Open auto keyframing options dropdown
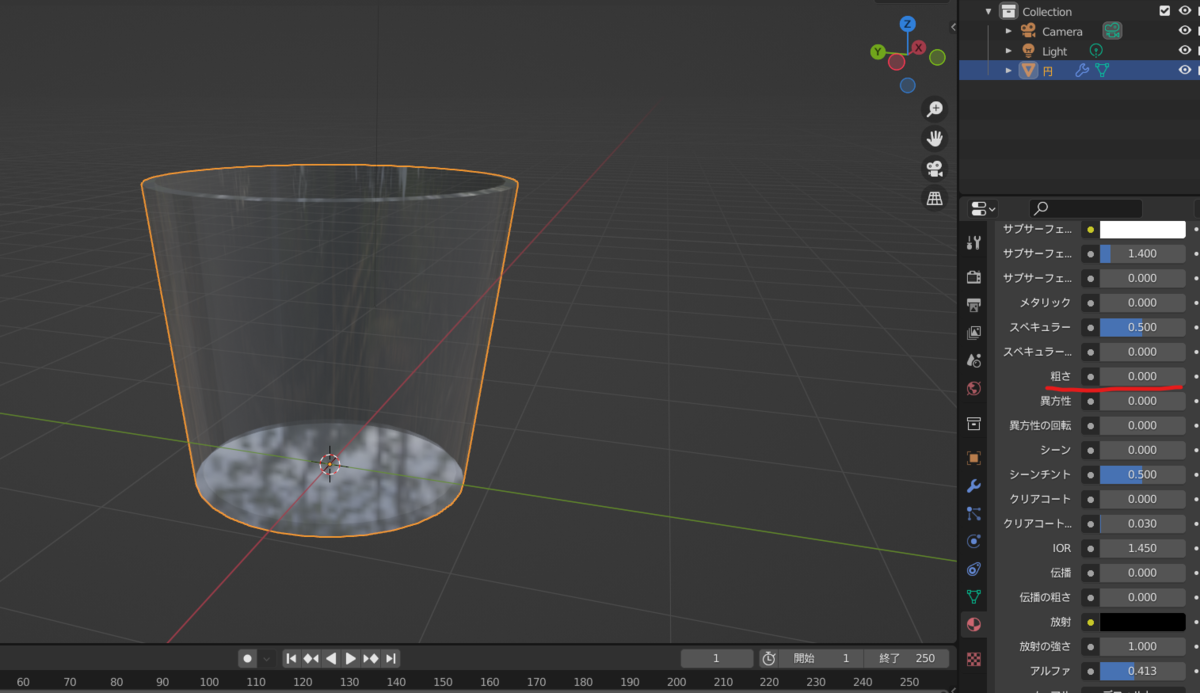 tap(267, 658)
